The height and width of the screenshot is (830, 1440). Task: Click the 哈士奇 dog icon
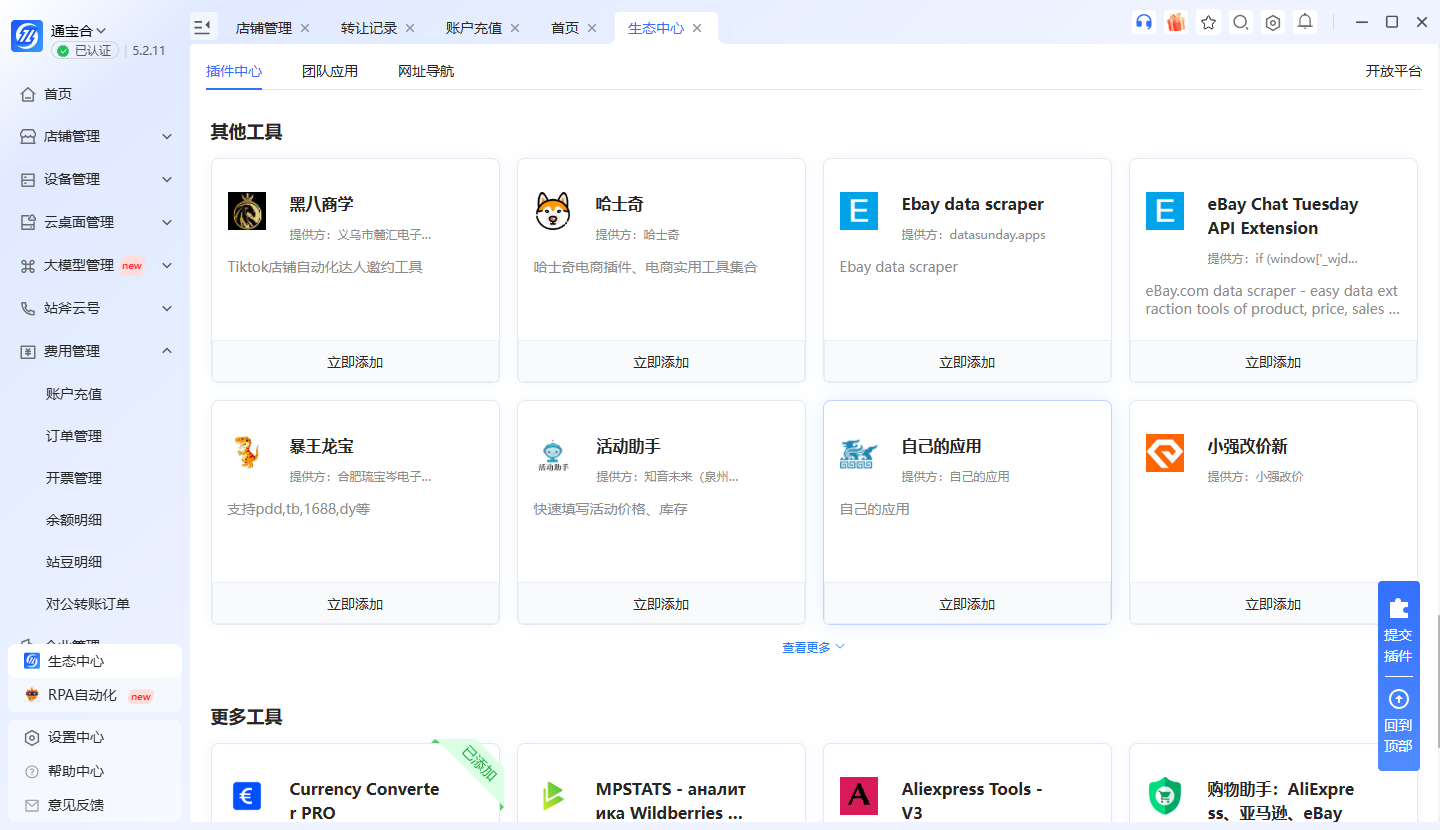click(553, 211)
